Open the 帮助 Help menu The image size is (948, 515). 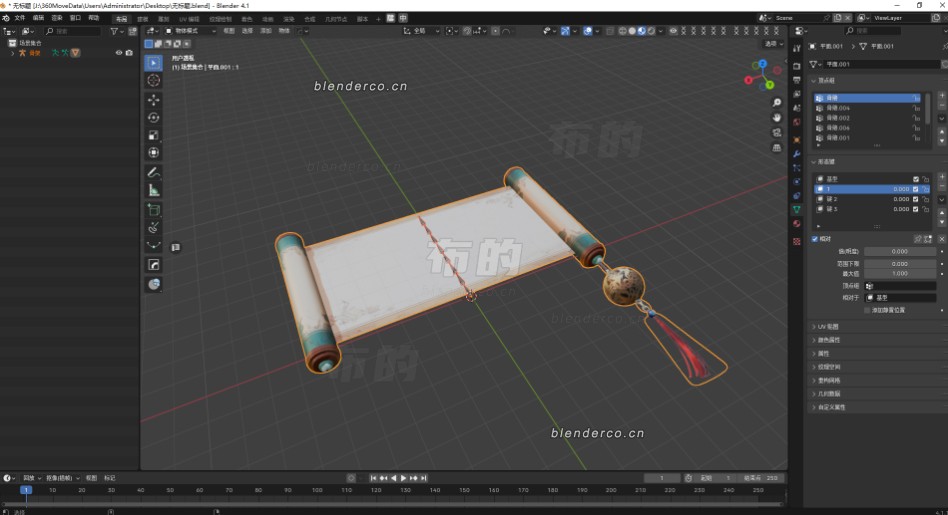pos(94,18)
